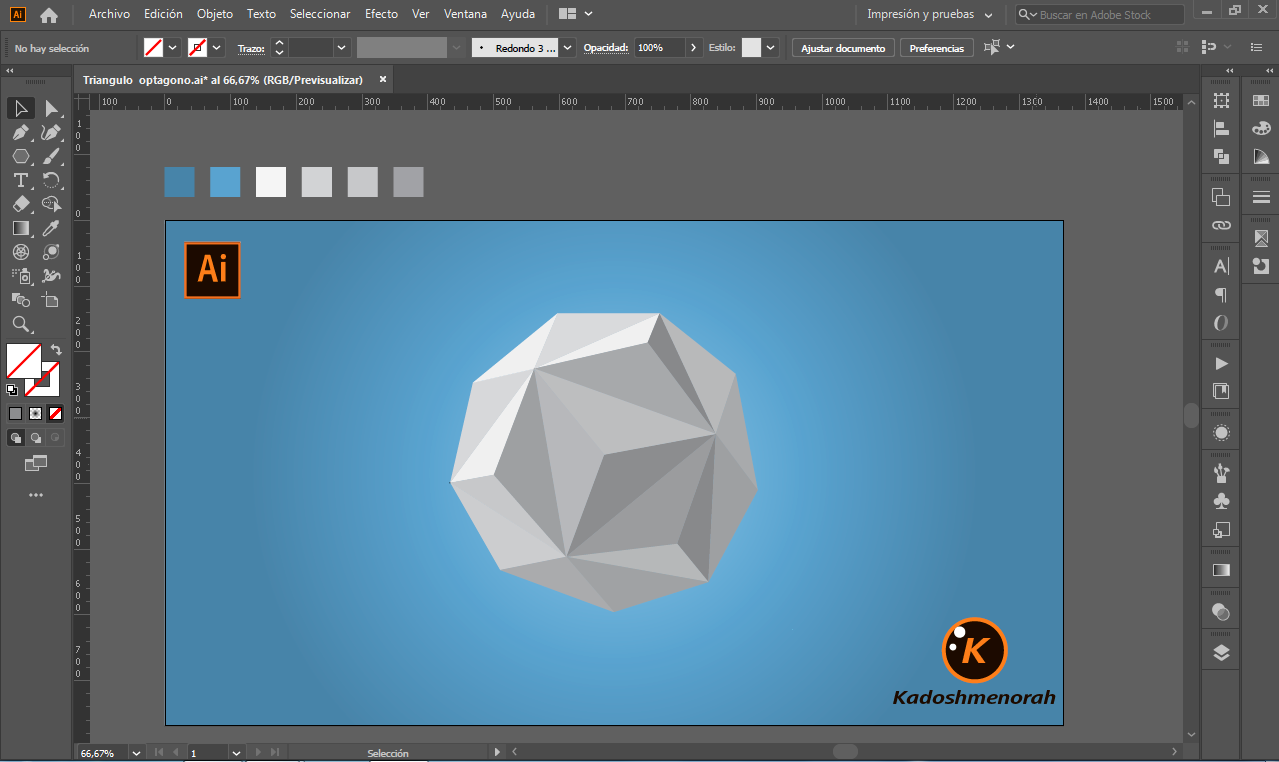
Task: Open the Swatches panel
Action: (x=1261, y=100)
